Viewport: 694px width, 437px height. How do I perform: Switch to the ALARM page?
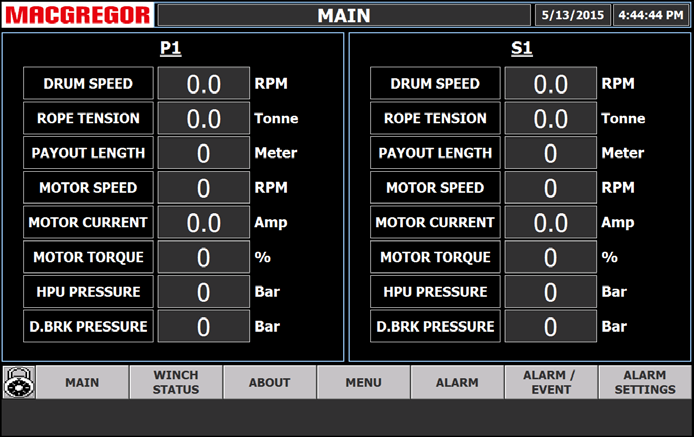457,382
